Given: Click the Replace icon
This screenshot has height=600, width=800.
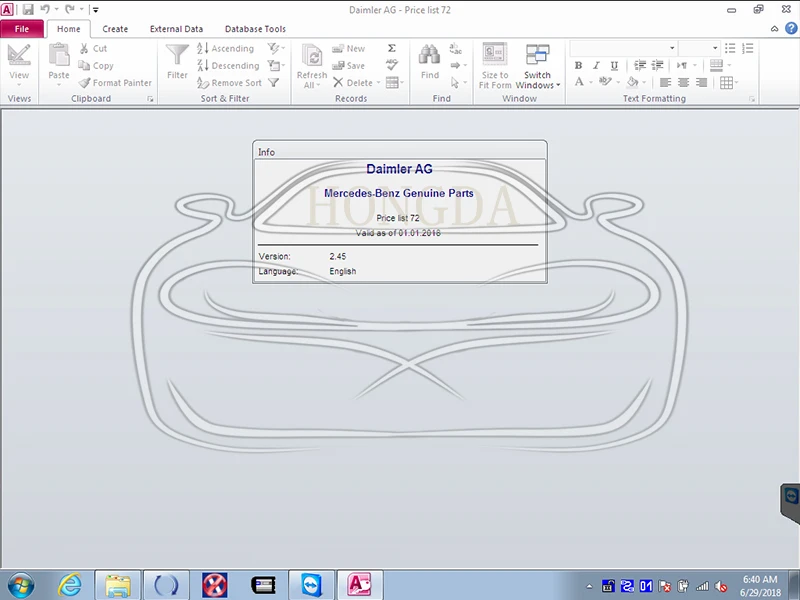Looking at the screenshot, I should [x=456, y=49].
